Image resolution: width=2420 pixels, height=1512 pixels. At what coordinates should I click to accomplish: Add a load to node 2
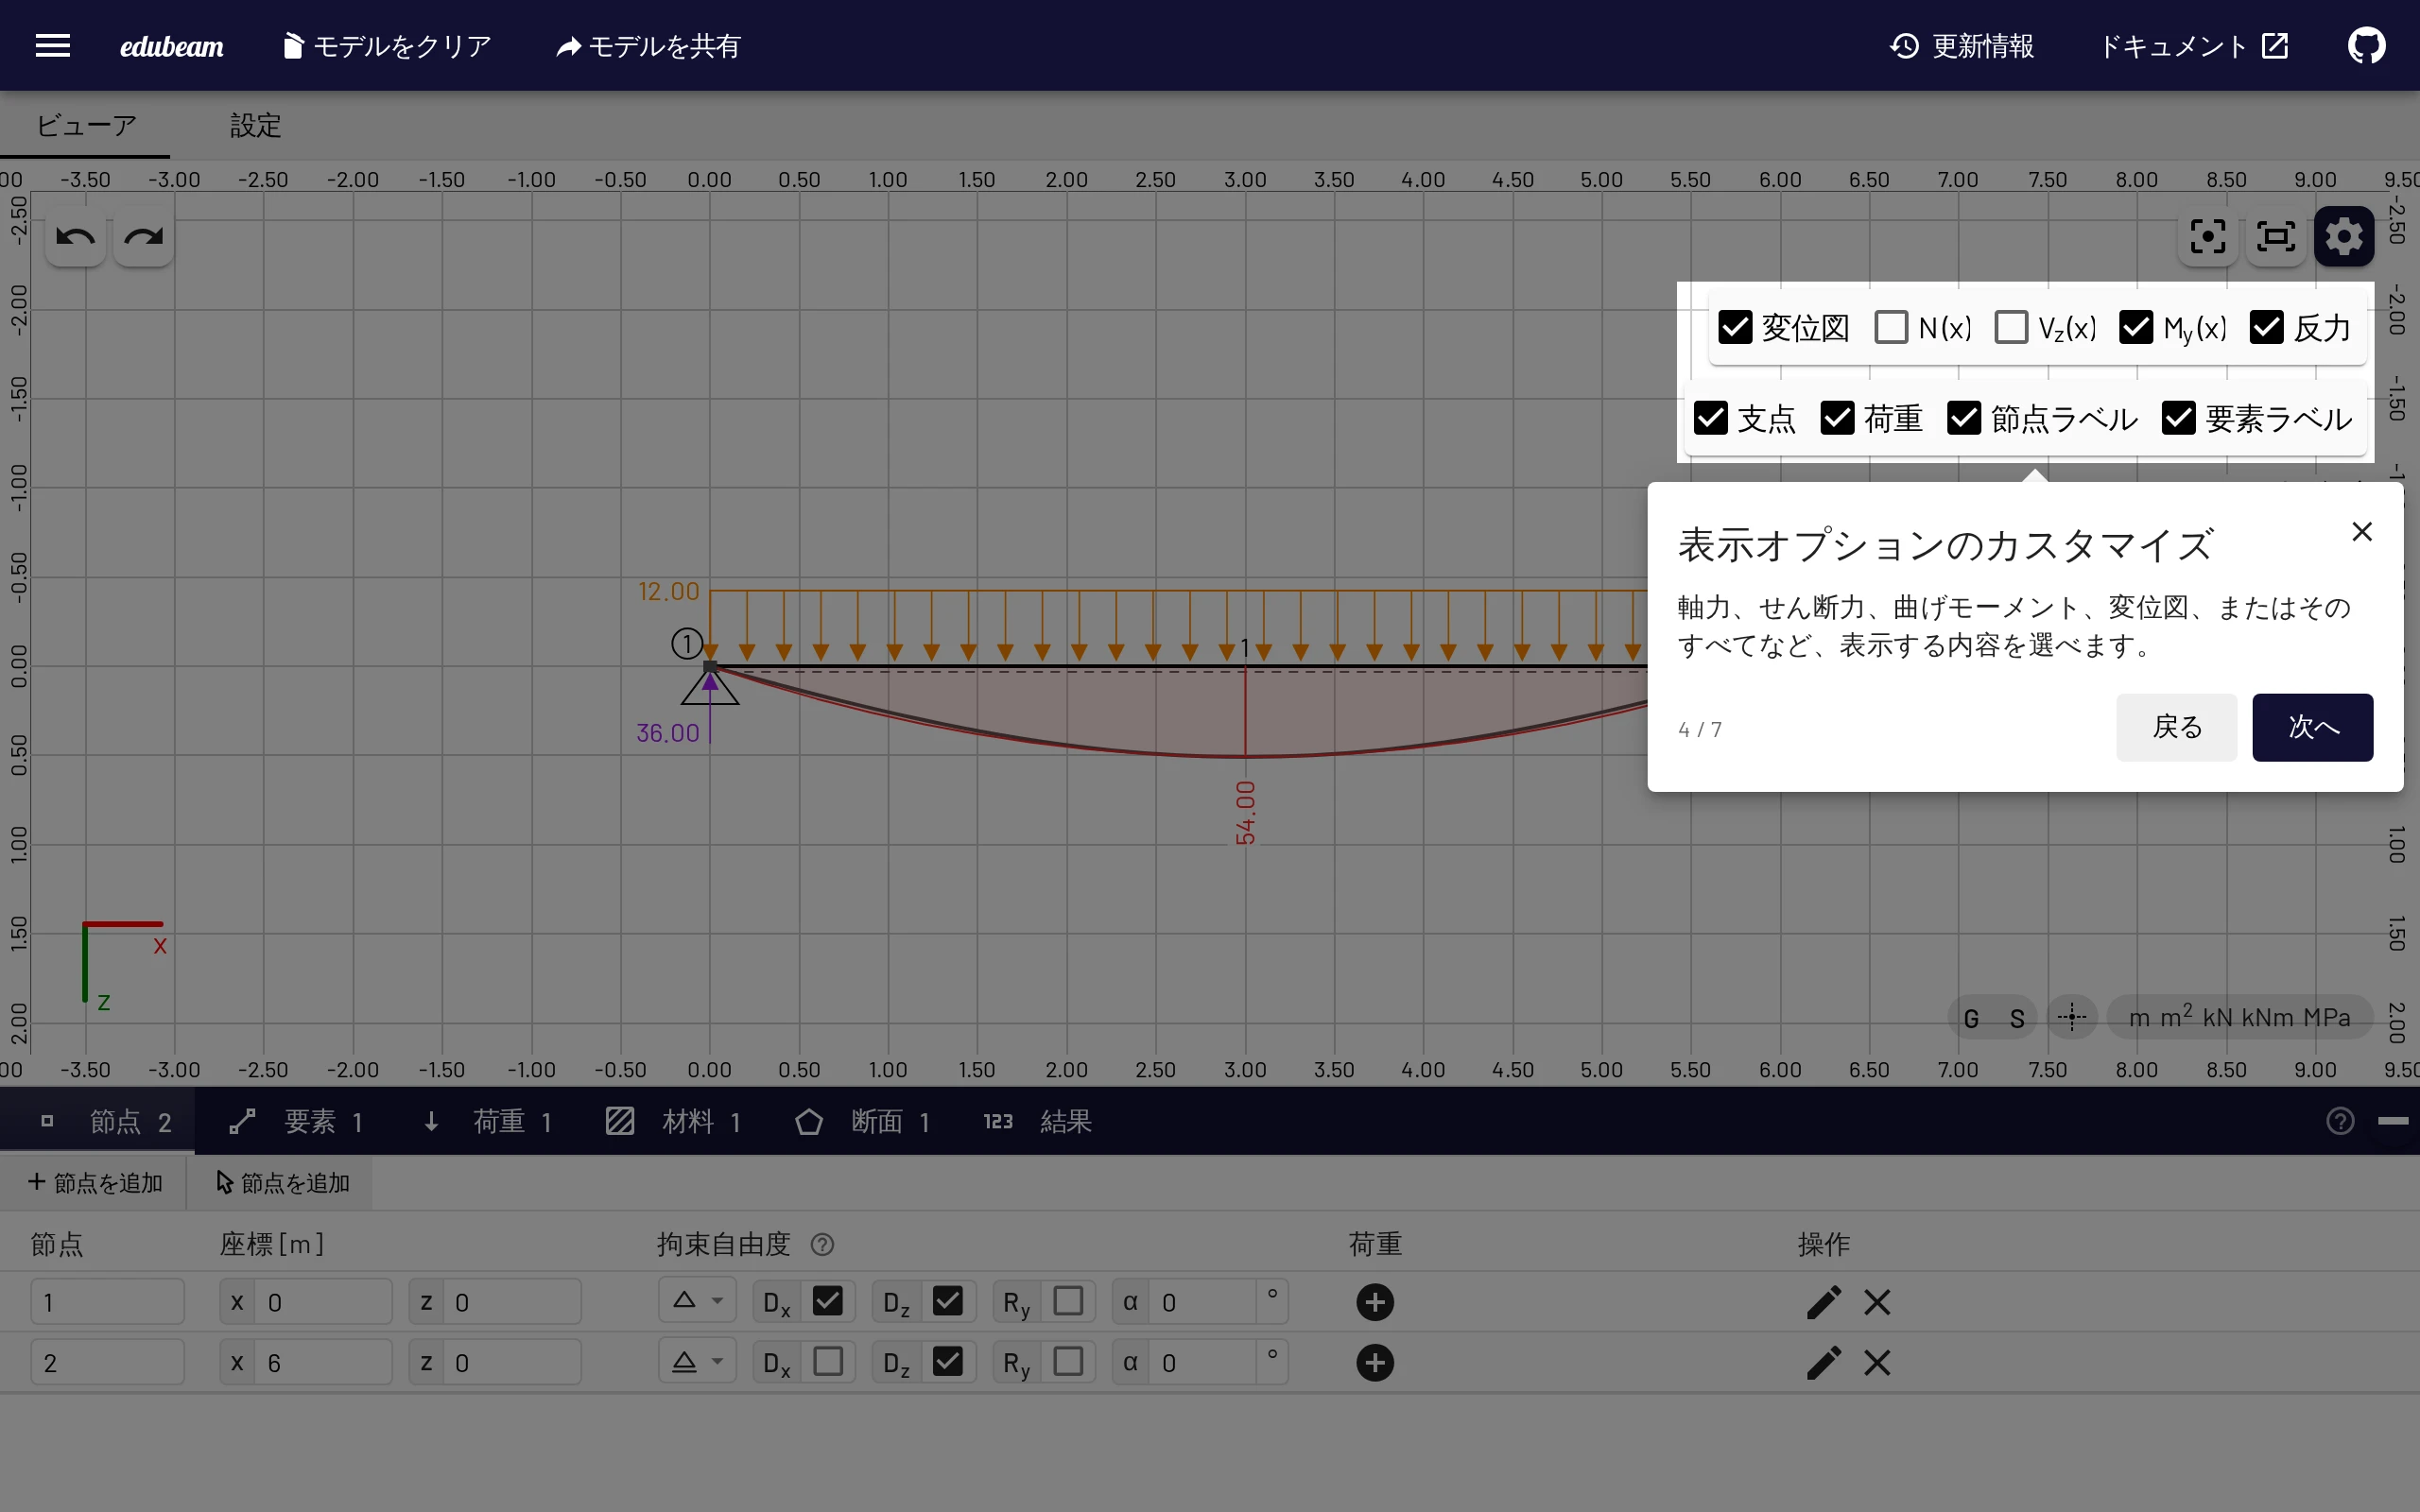pyautogui.click(x=1375, y=1363)
